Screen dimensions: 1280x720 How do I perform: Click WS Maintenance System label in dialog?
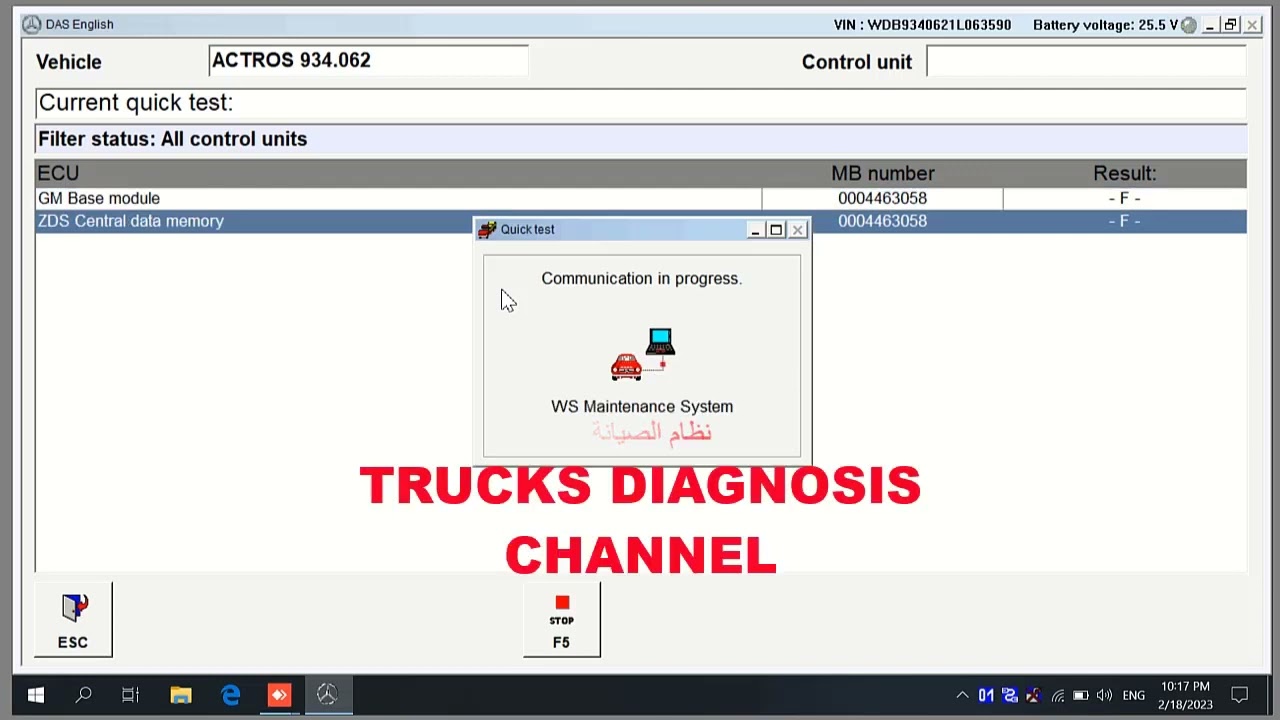(x=642, y=406)
